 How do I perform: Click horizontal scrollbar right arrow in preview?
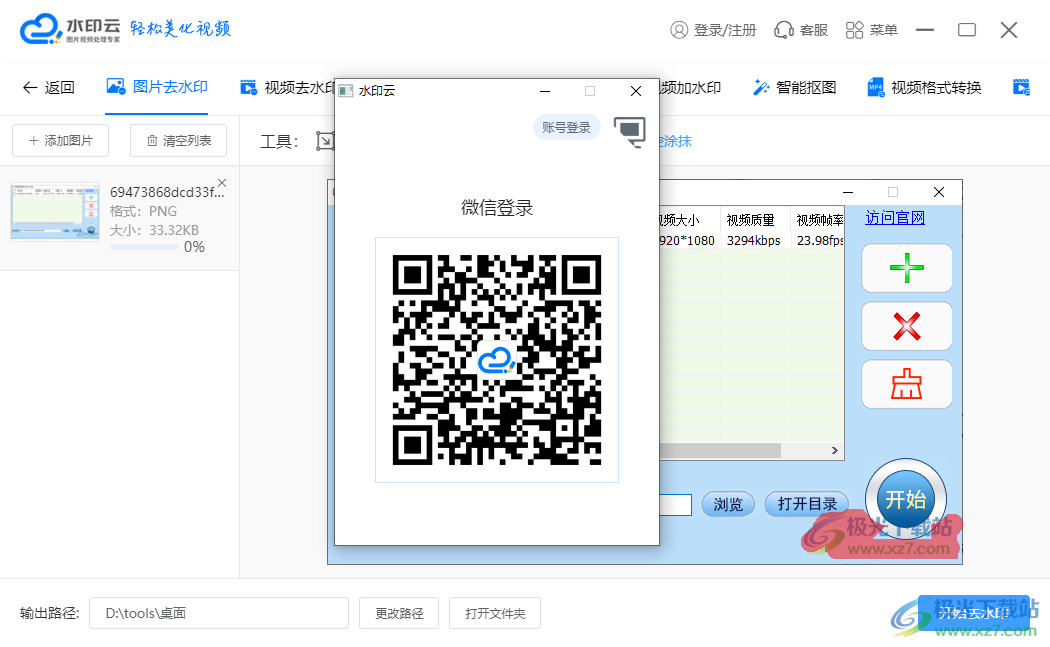tap(834, 451)
